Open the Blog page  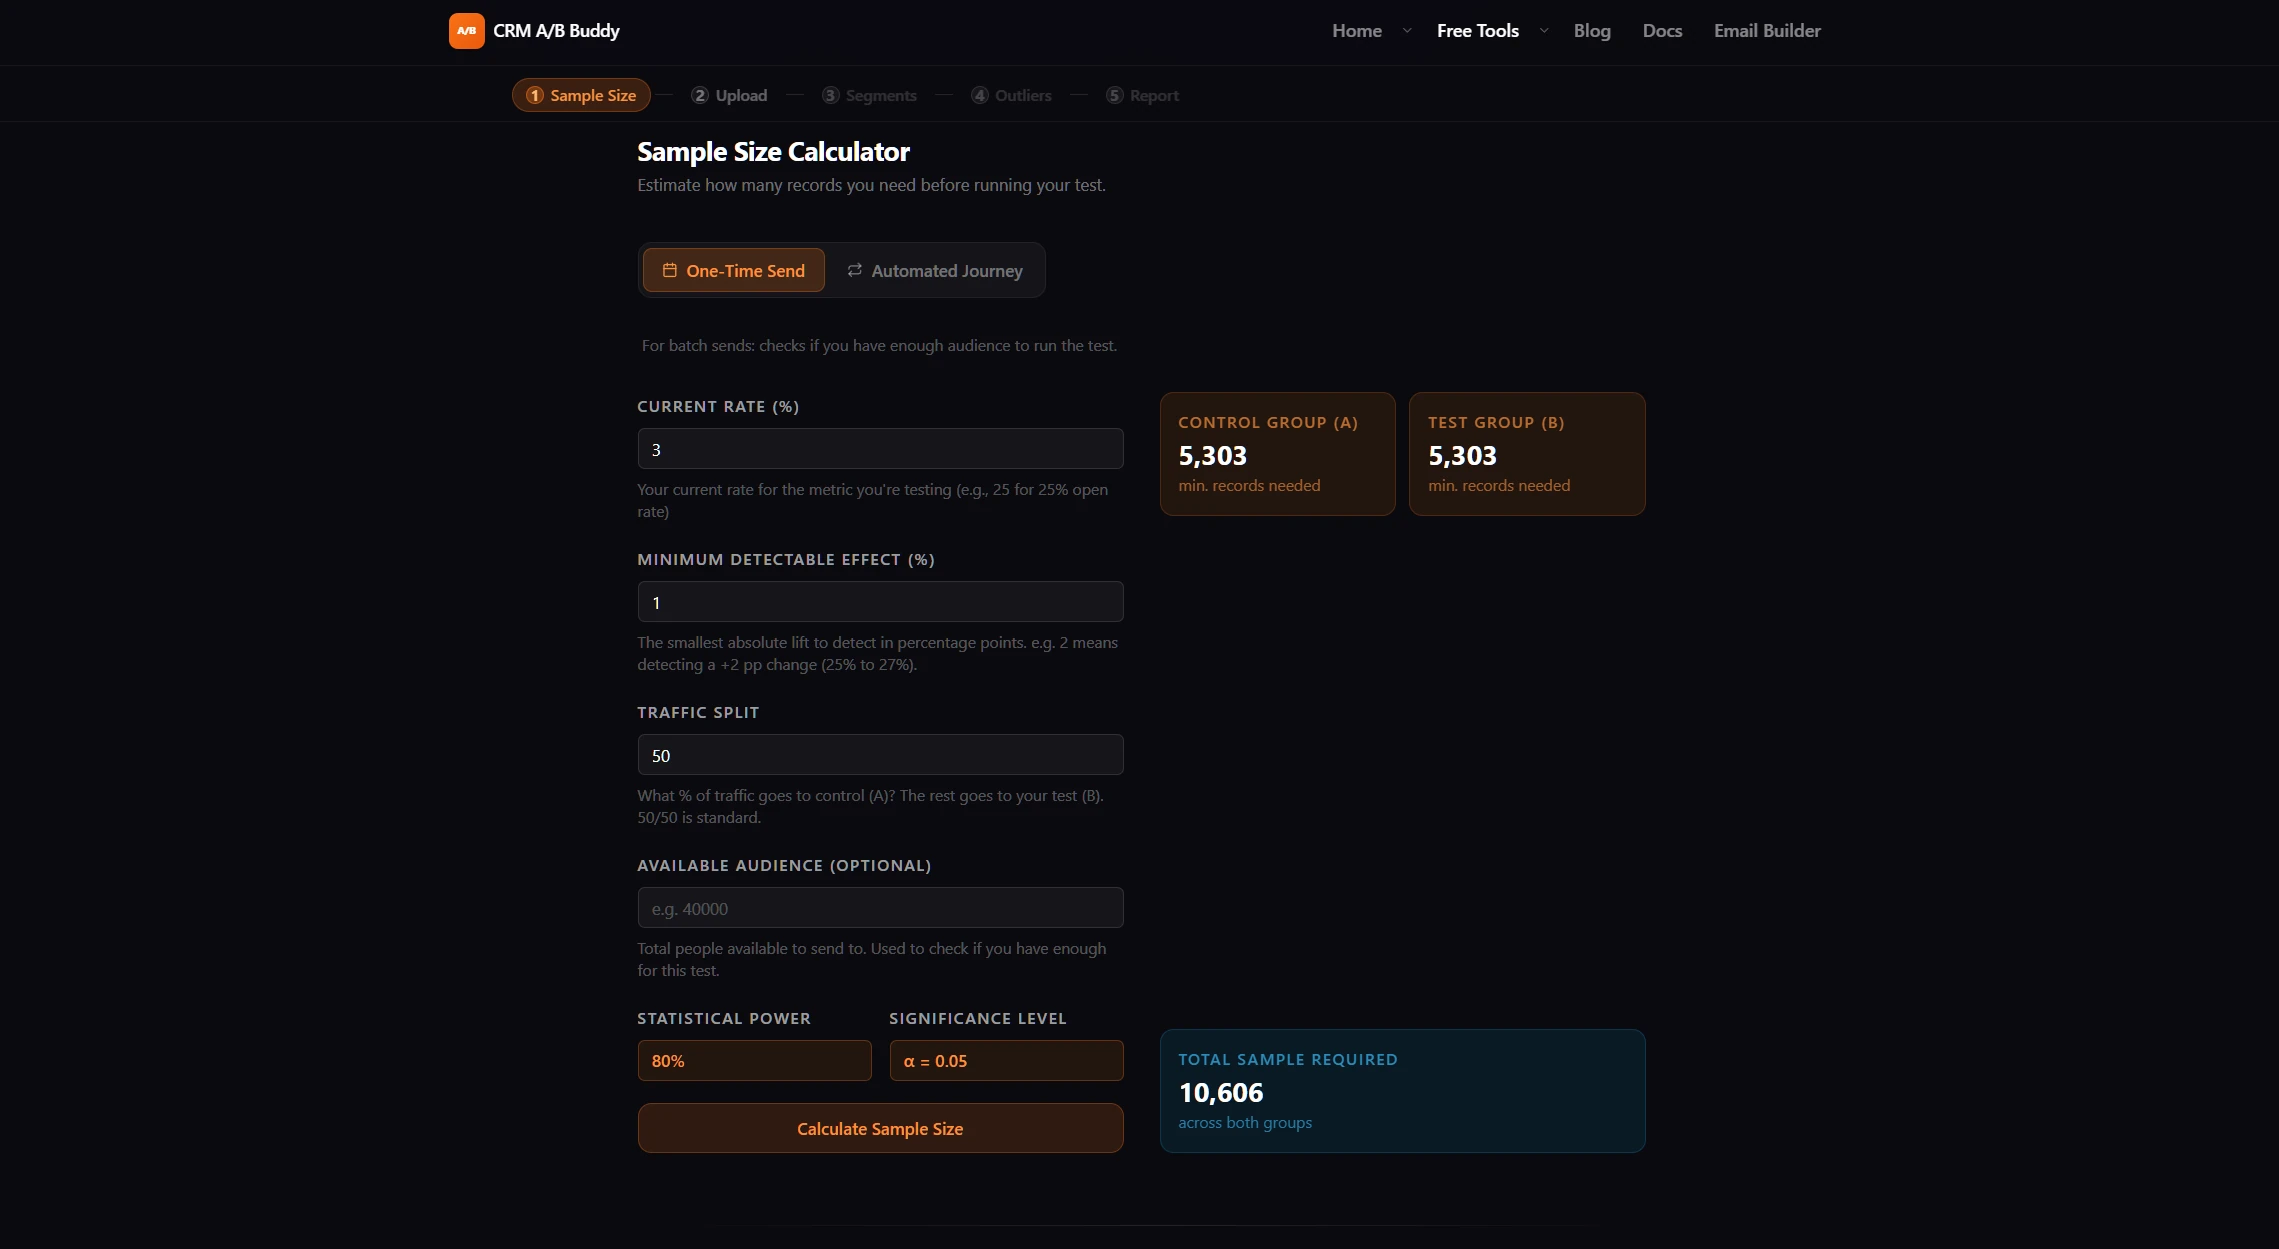pos(1592,31)
